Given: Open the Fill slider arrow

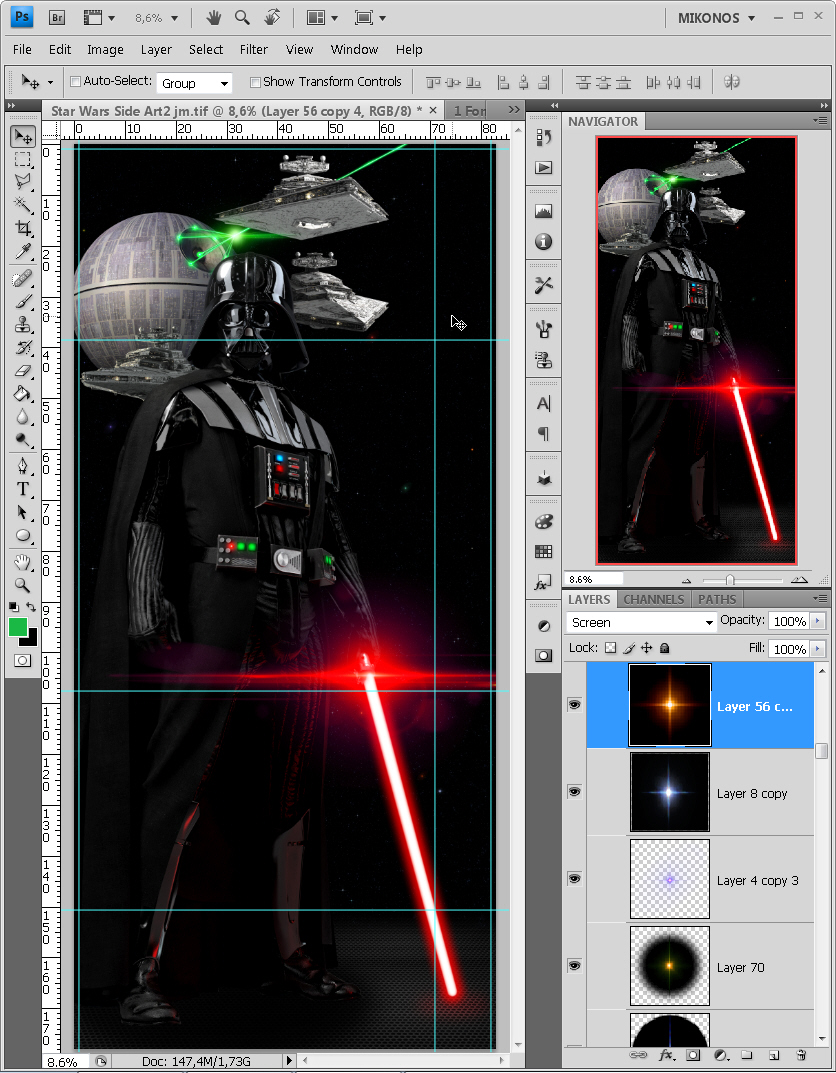Looking at the screenshot, I should [x=818, y=648].
